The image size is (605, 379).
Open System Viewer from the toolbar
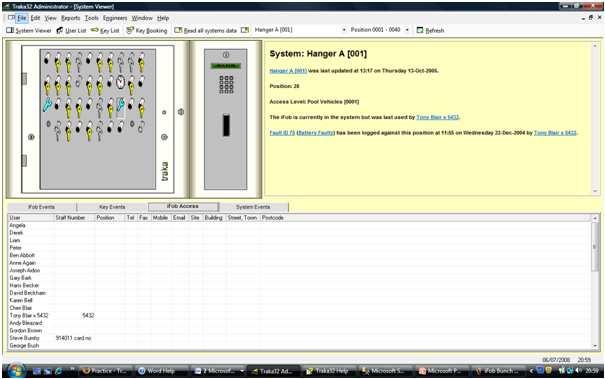click(x=29, y=30)
